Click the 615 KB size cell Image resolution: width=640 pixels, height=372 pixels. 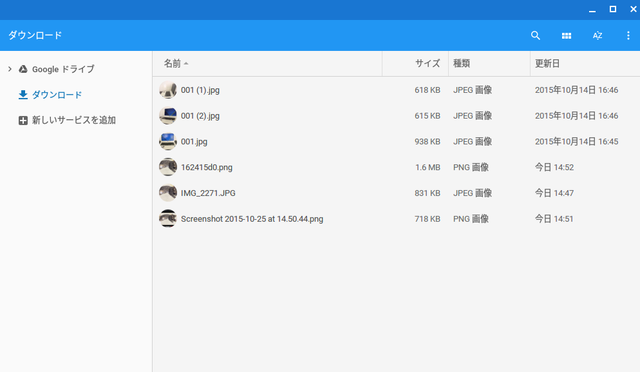[427, 116]
